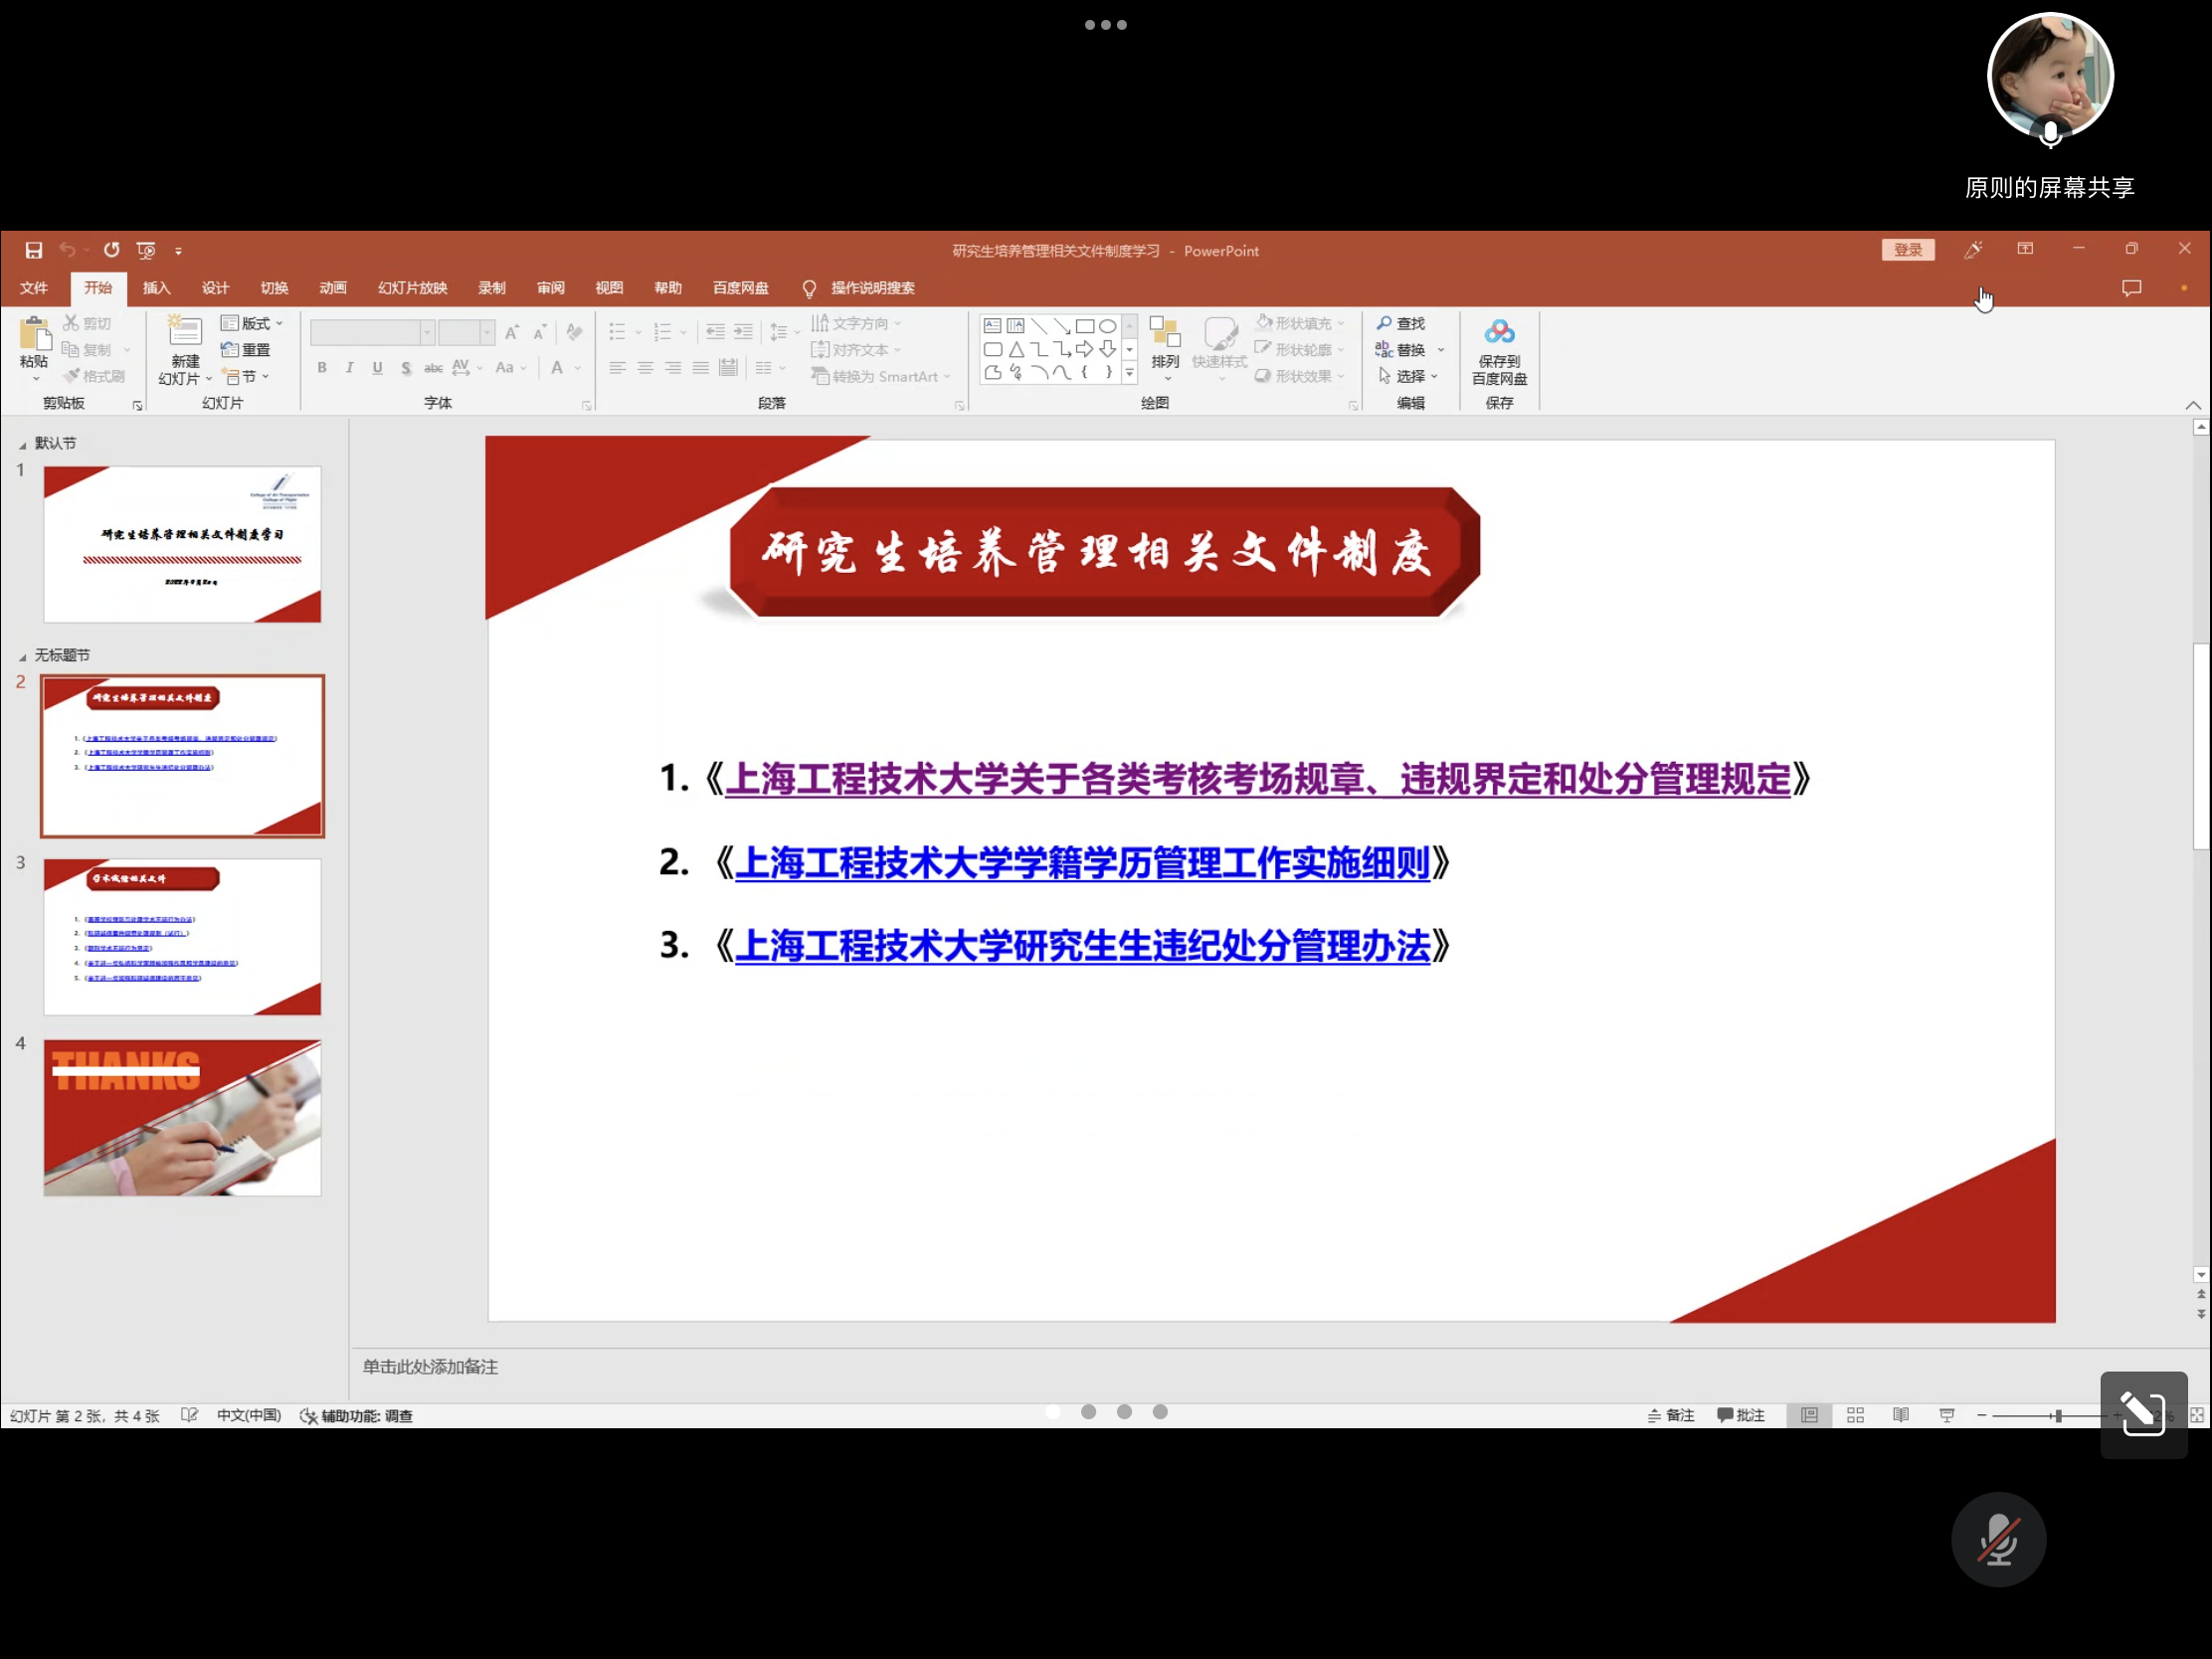Click the Save icon in quick access toolbar
Image resolution: width=2212 pixels, height=1659 pixels.
(34, 250)
